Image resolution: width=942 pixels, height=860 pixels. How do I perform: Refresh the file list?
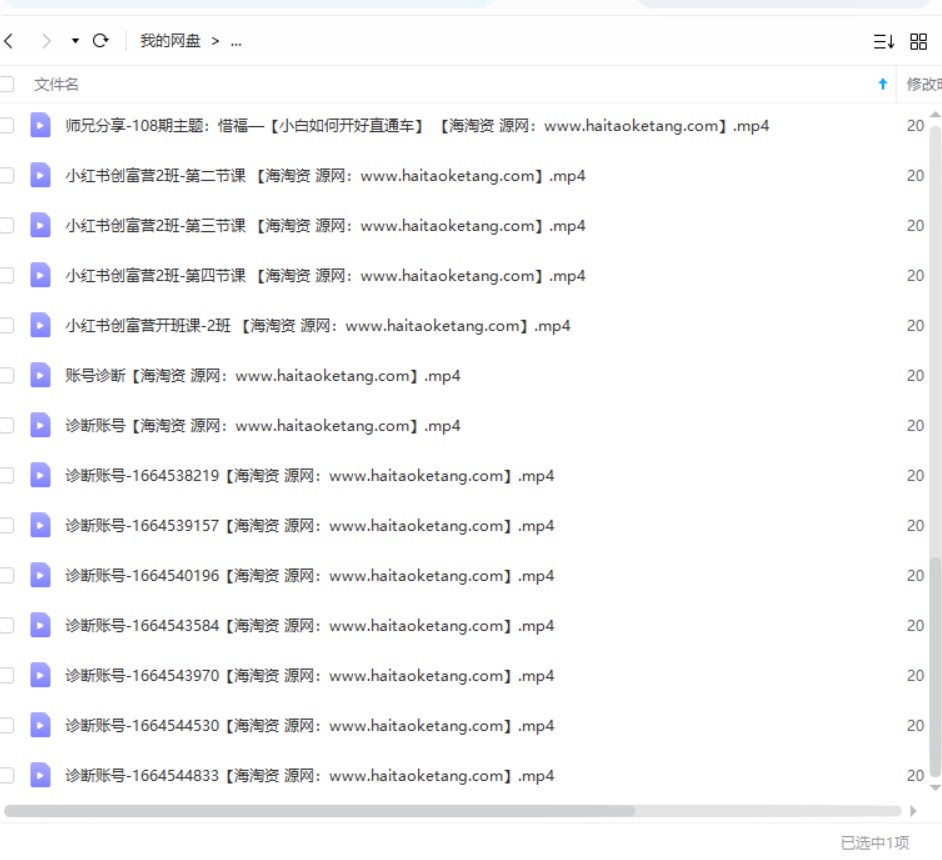100,41
